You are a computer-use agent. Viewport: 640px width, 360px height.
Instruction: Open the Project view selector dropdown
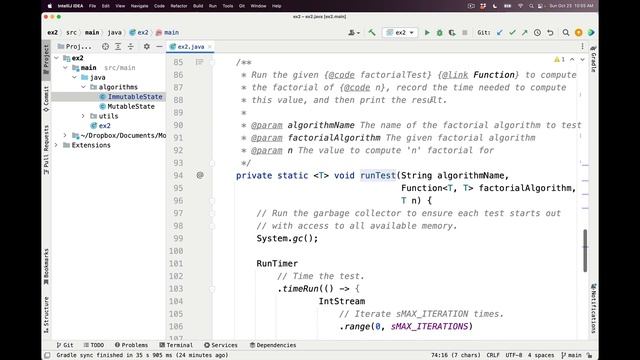click(75, 47)
